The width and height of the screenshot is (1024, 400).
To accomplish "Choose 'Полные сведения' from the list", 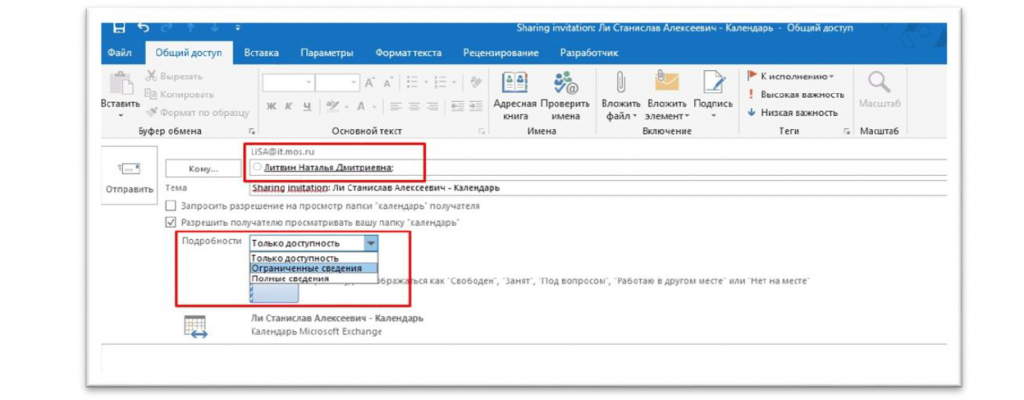I will point(290,279).
